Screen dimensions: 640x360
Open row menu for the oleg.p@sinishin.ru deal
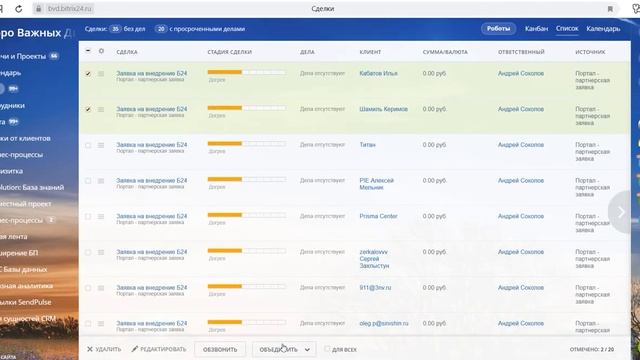101,324
